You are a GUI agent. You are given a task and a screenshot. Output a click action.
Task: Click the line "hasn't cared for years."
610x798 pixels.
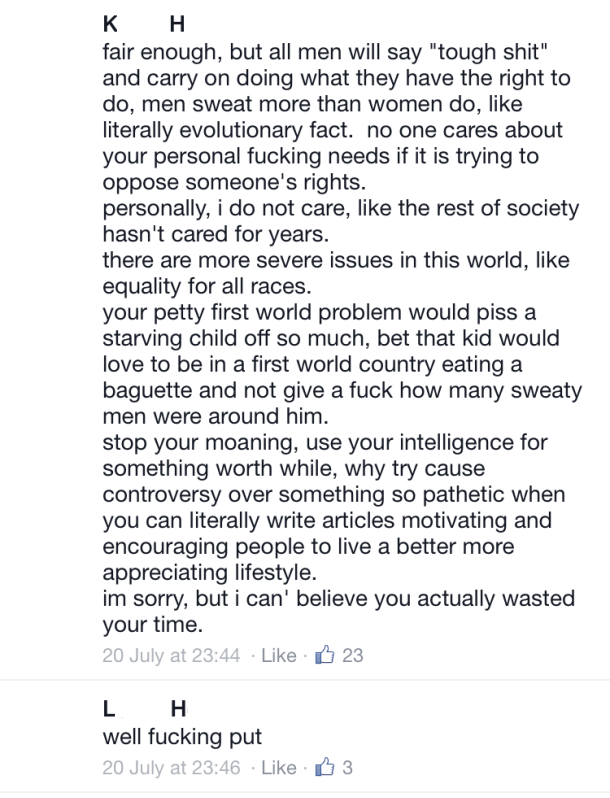216,234
